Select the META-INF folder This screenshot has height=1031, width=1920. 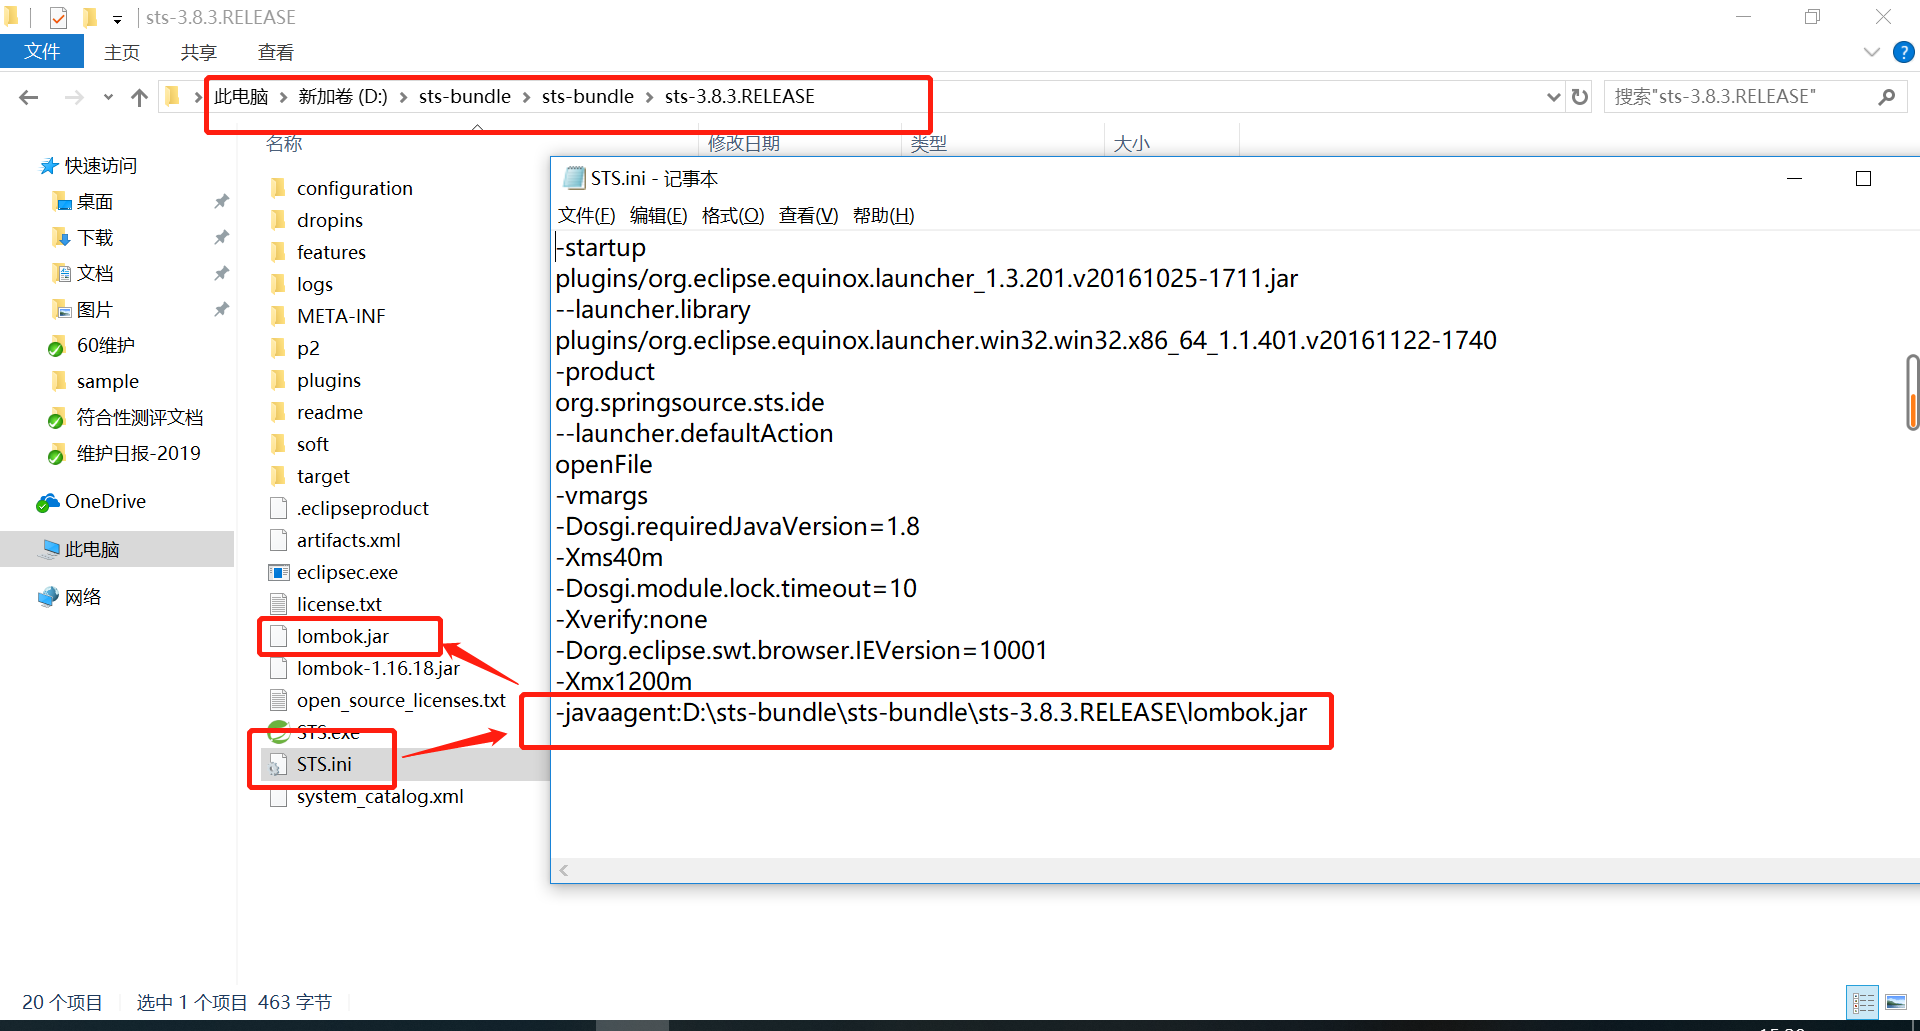point(341,316)
